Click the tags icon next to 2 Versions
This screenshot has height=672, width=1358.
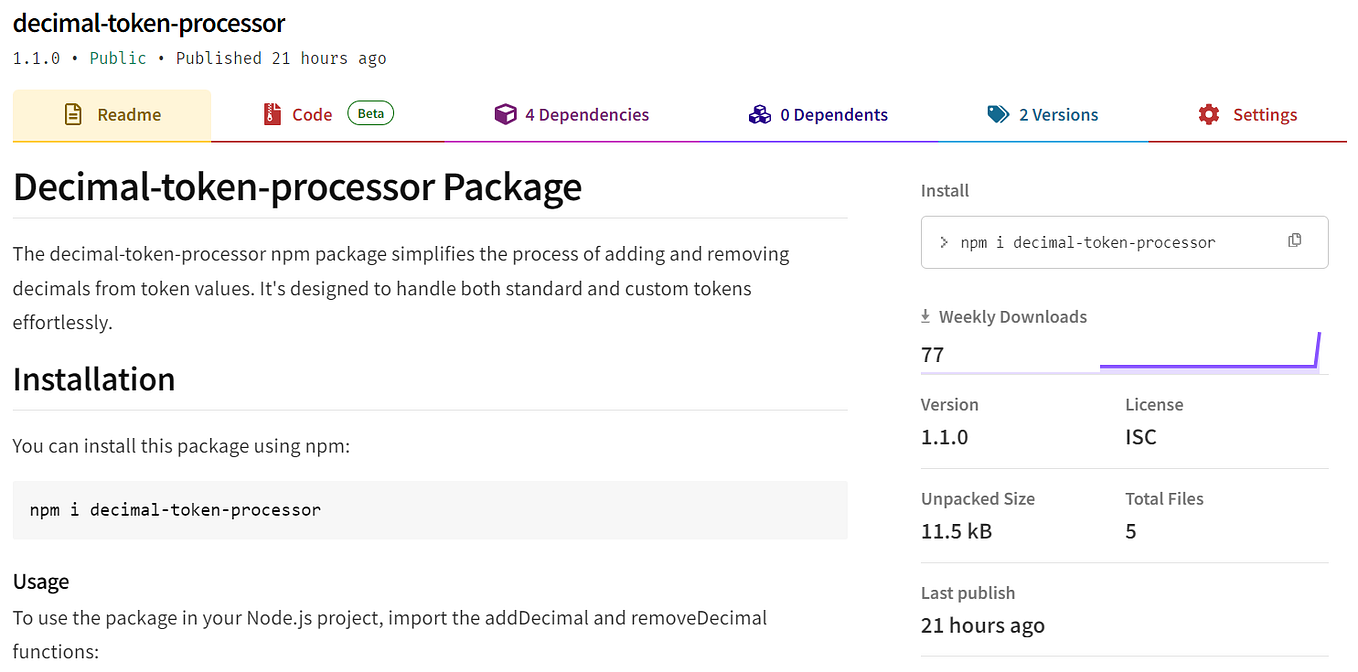pyautogui.click(x=999, y=114)
